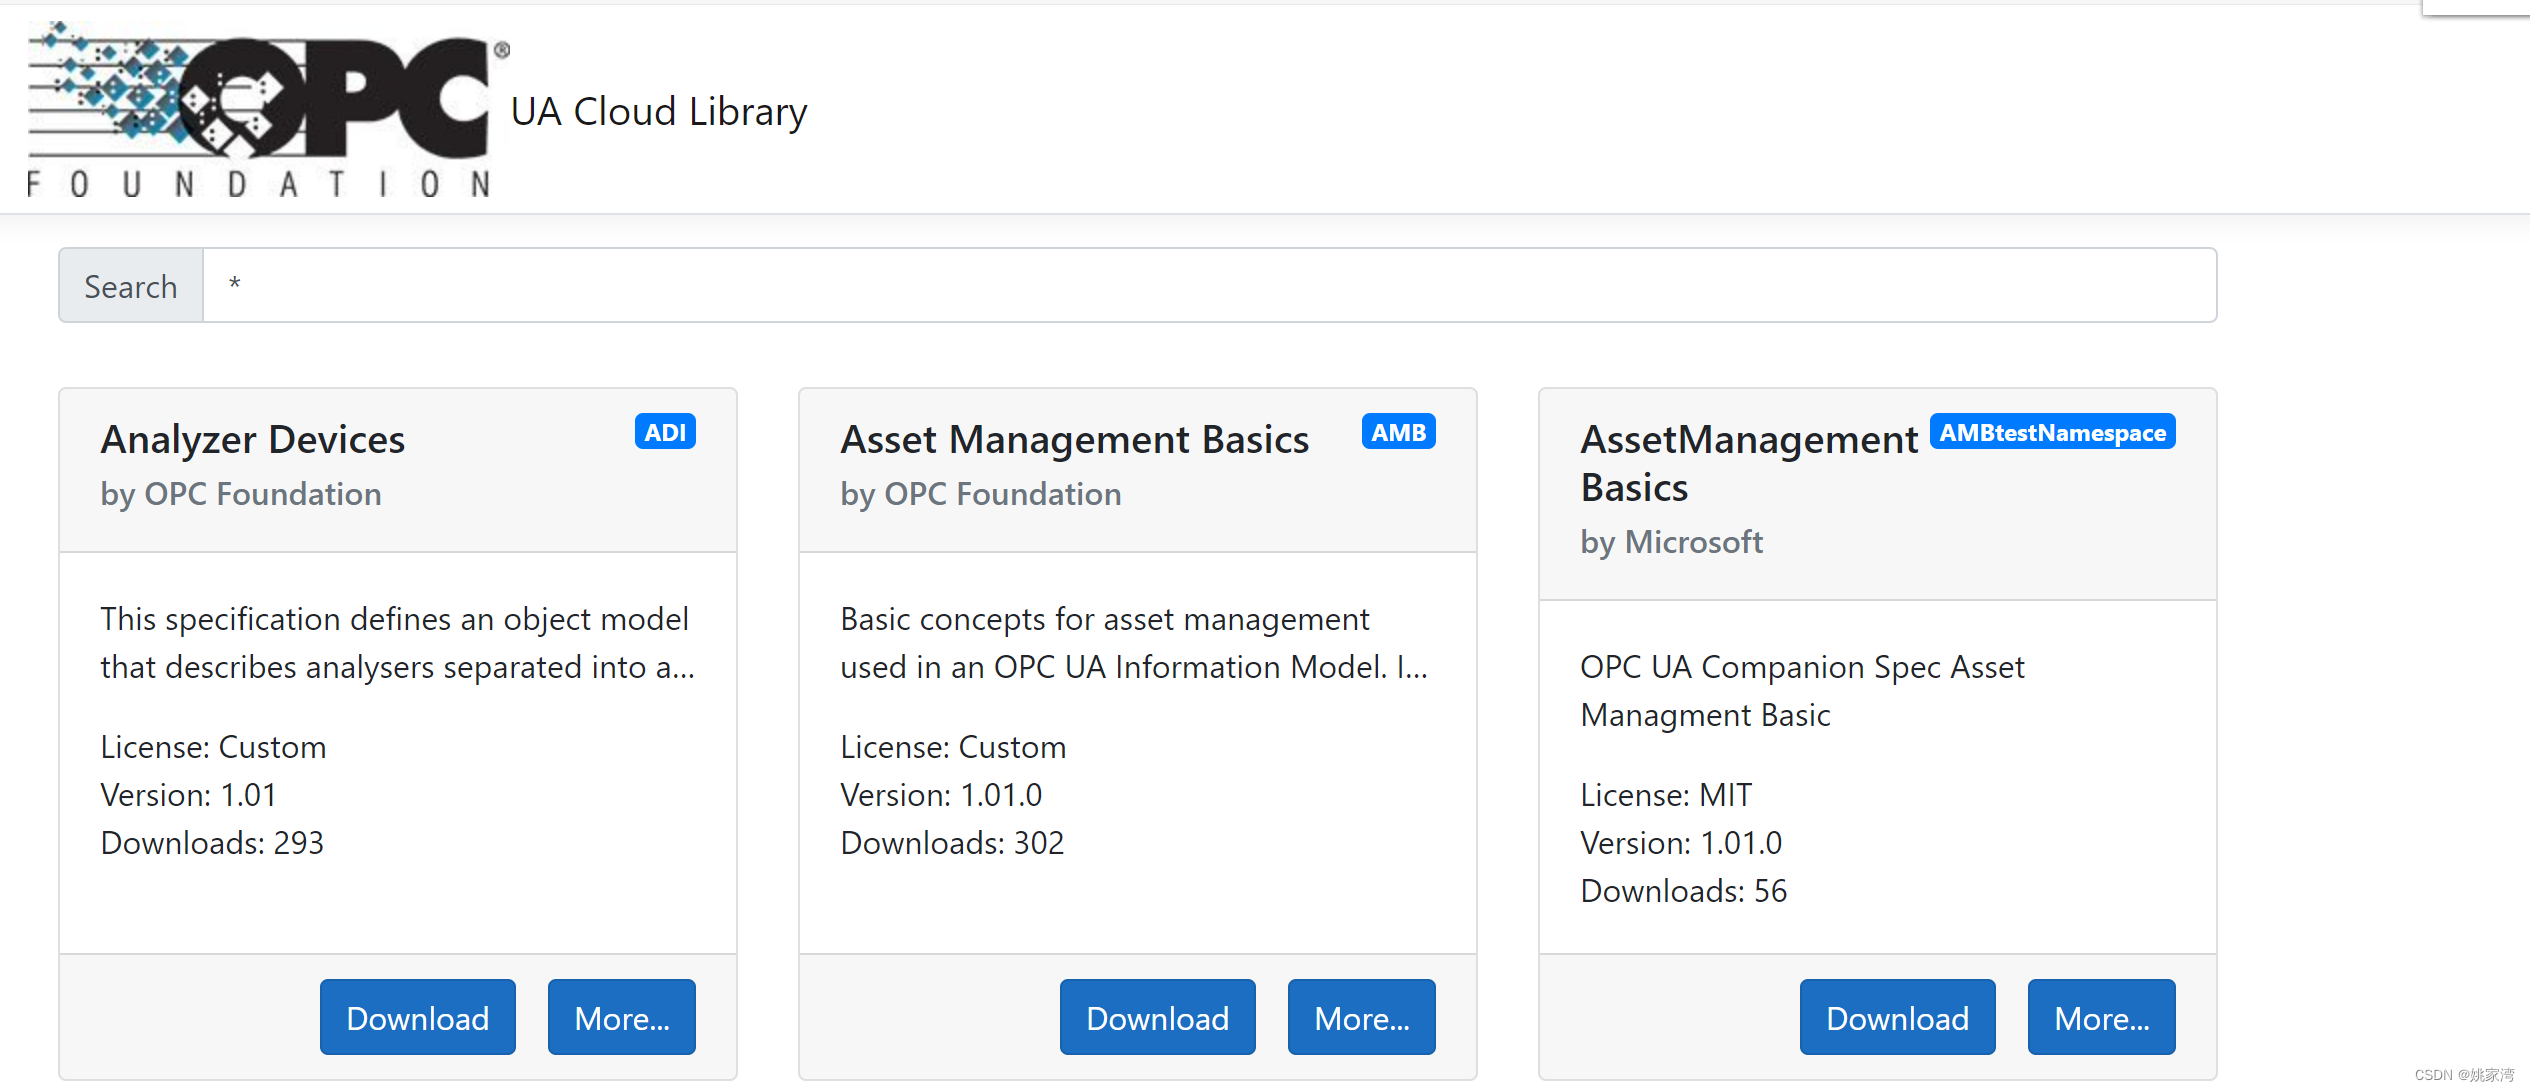Click the AMB namespace badge
Screen dimensions: 2530x1092
[x=1398, y=432]
